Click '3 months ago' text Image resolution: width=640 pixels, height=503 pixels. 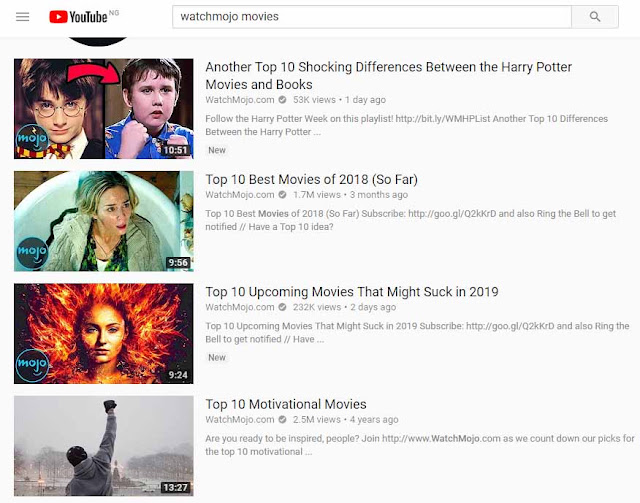(379, 195)
